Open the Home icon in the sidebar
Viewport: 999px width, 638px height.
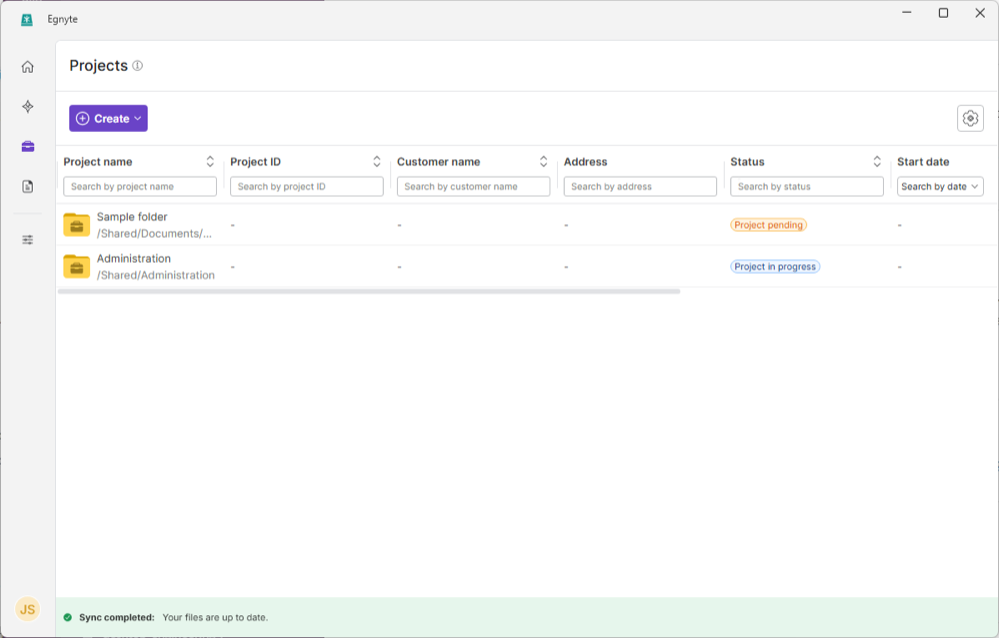pyautogui.click(x=28, y=67)
